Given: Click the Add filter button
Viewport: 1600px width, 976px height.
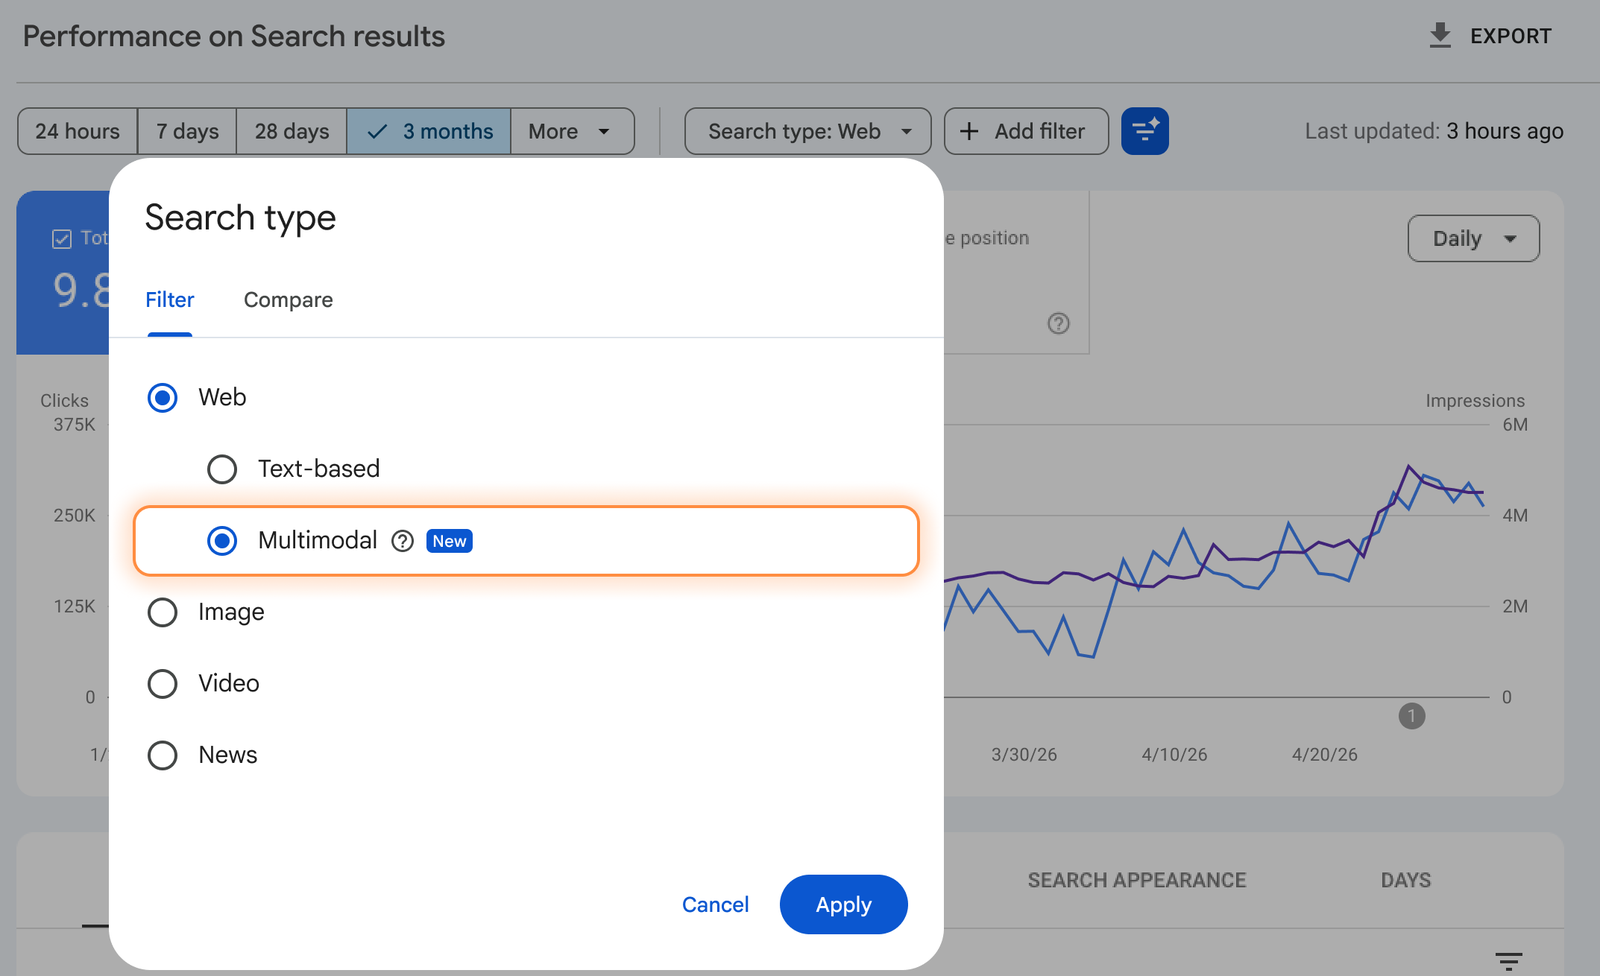Looking at the screenshot, I should click(1026, 131).
